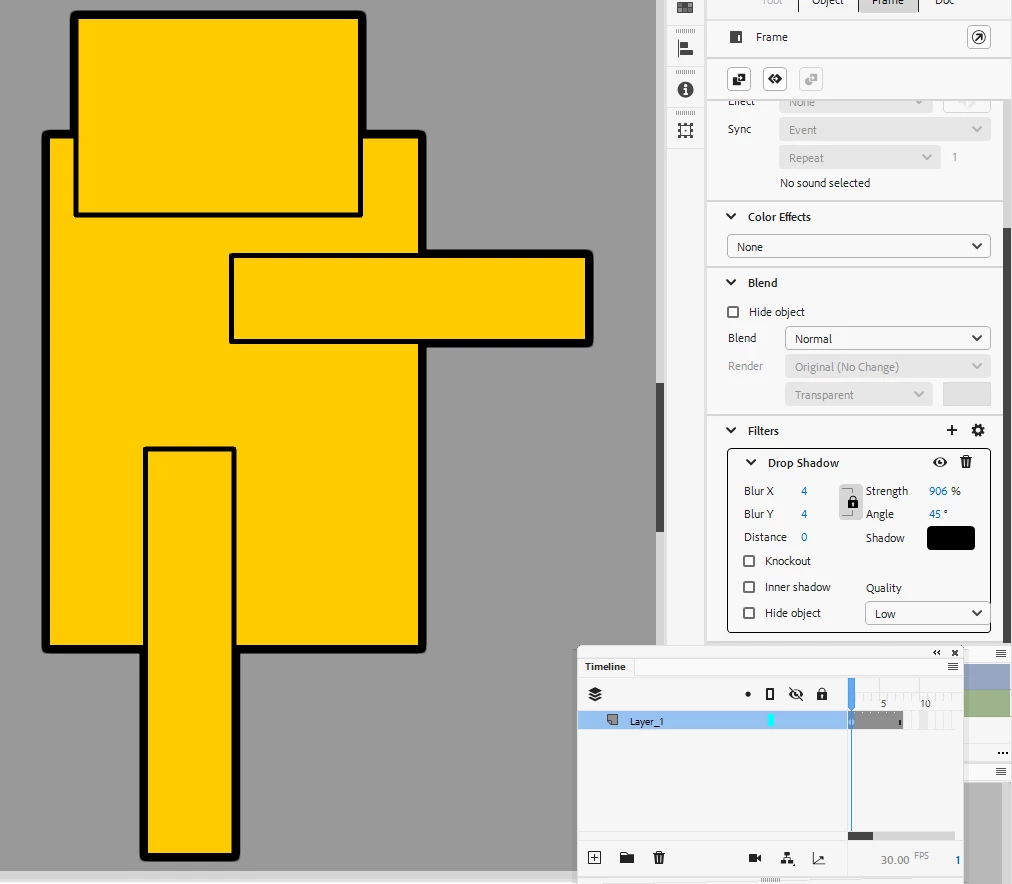Open the Info panel icon

click(685, 90)
